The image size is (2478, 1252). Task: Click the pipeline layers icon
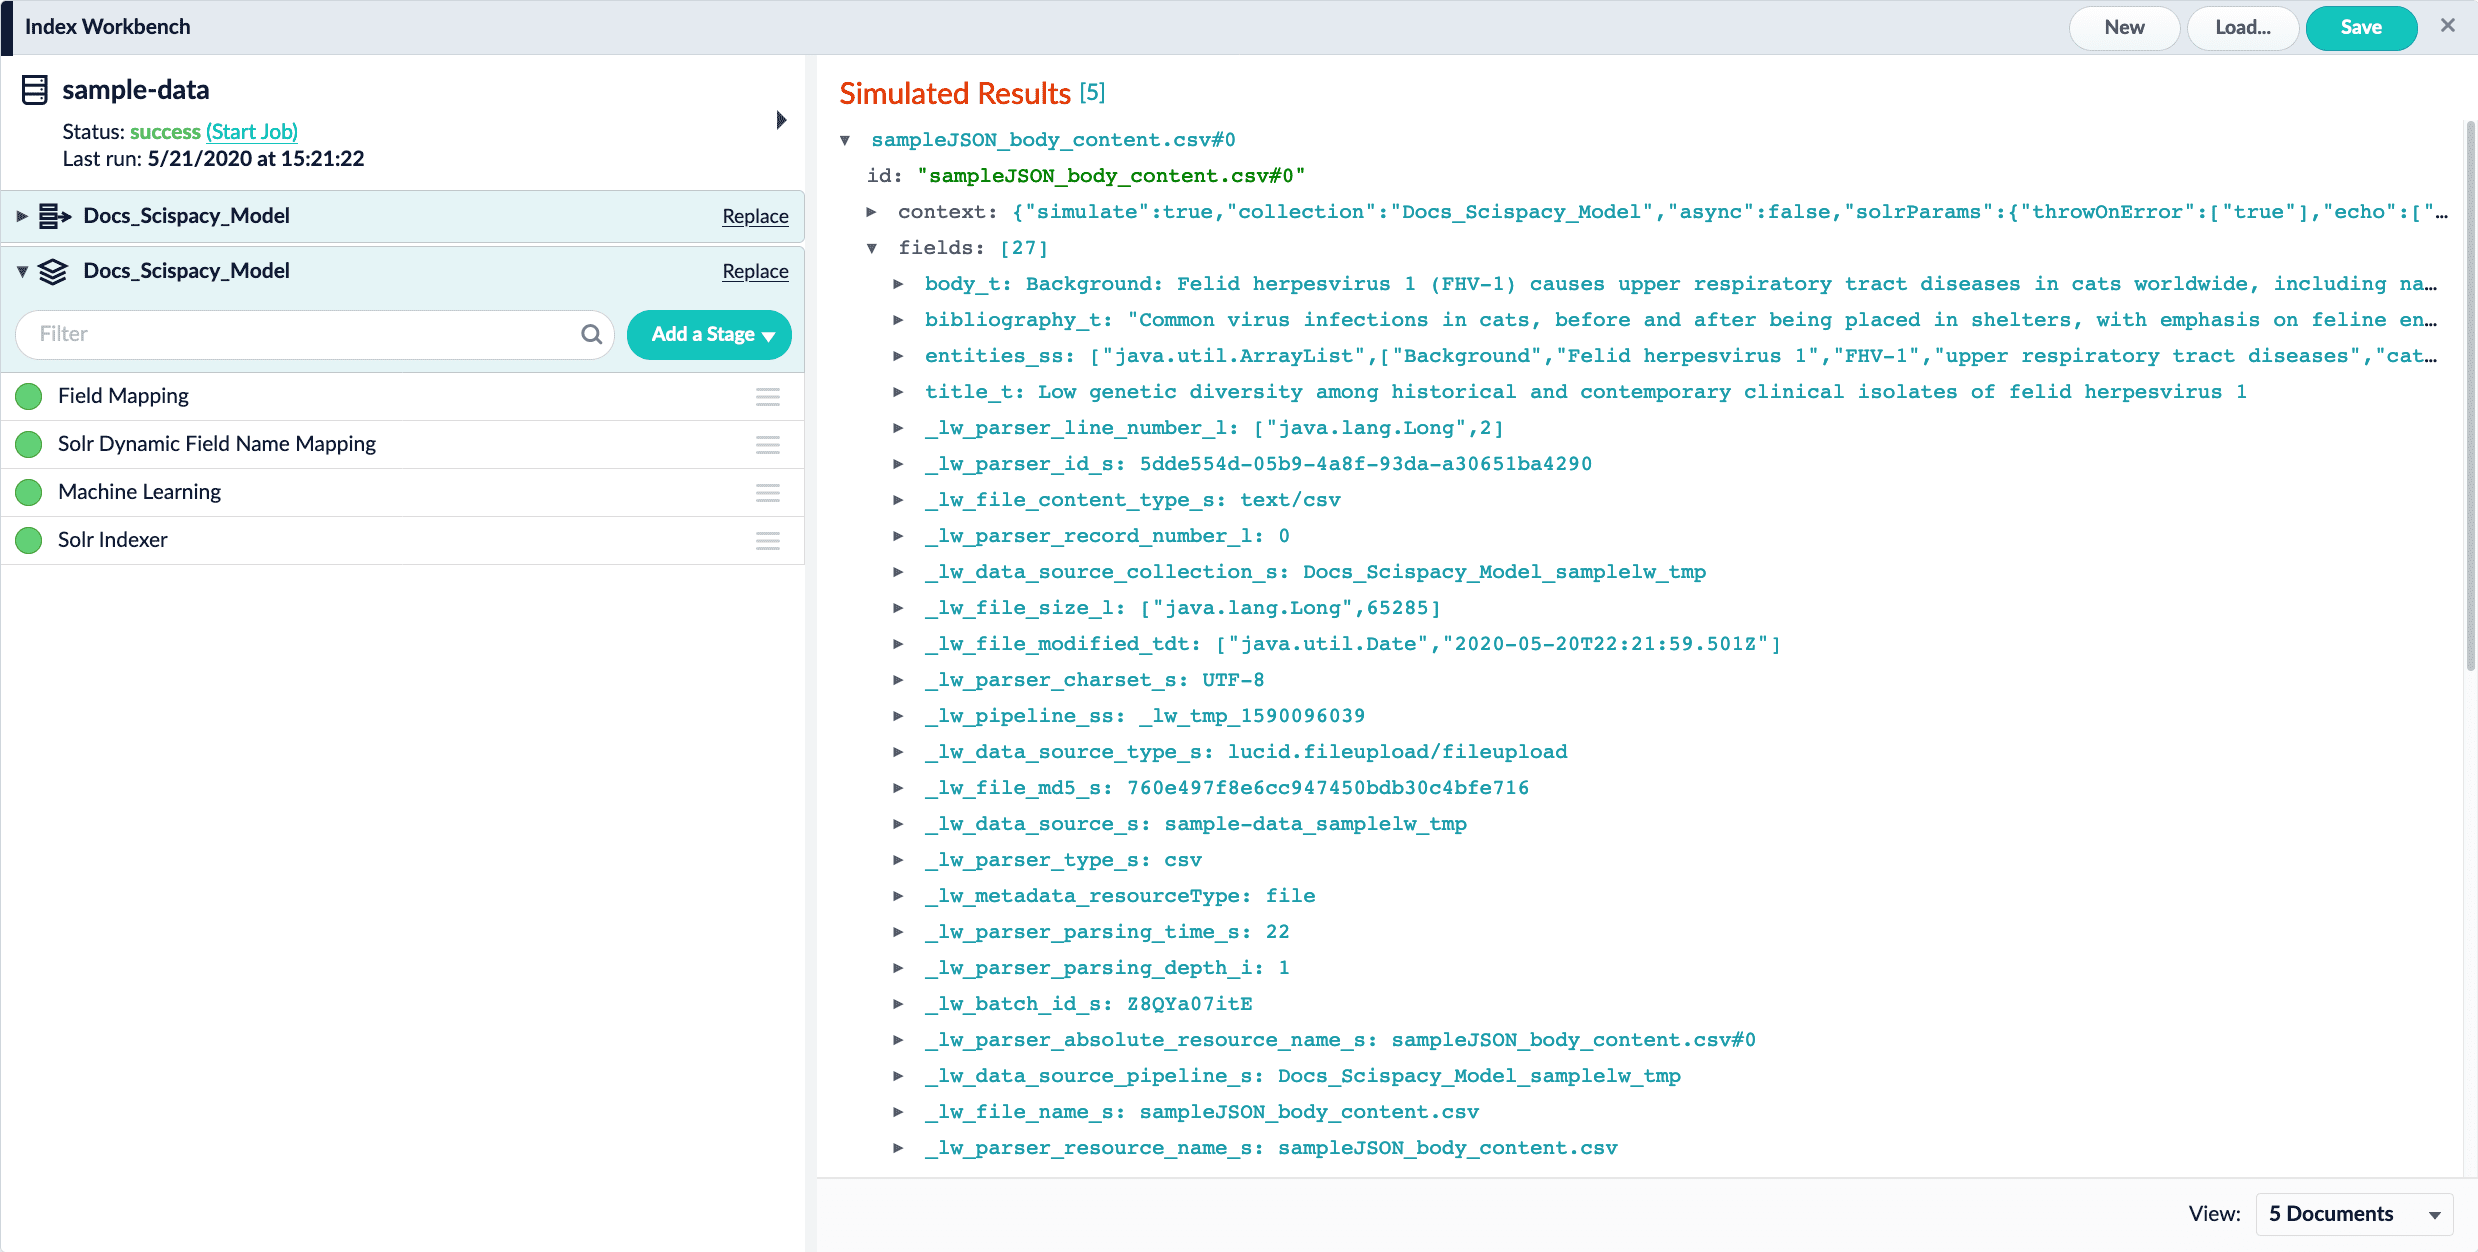[53, 271]
